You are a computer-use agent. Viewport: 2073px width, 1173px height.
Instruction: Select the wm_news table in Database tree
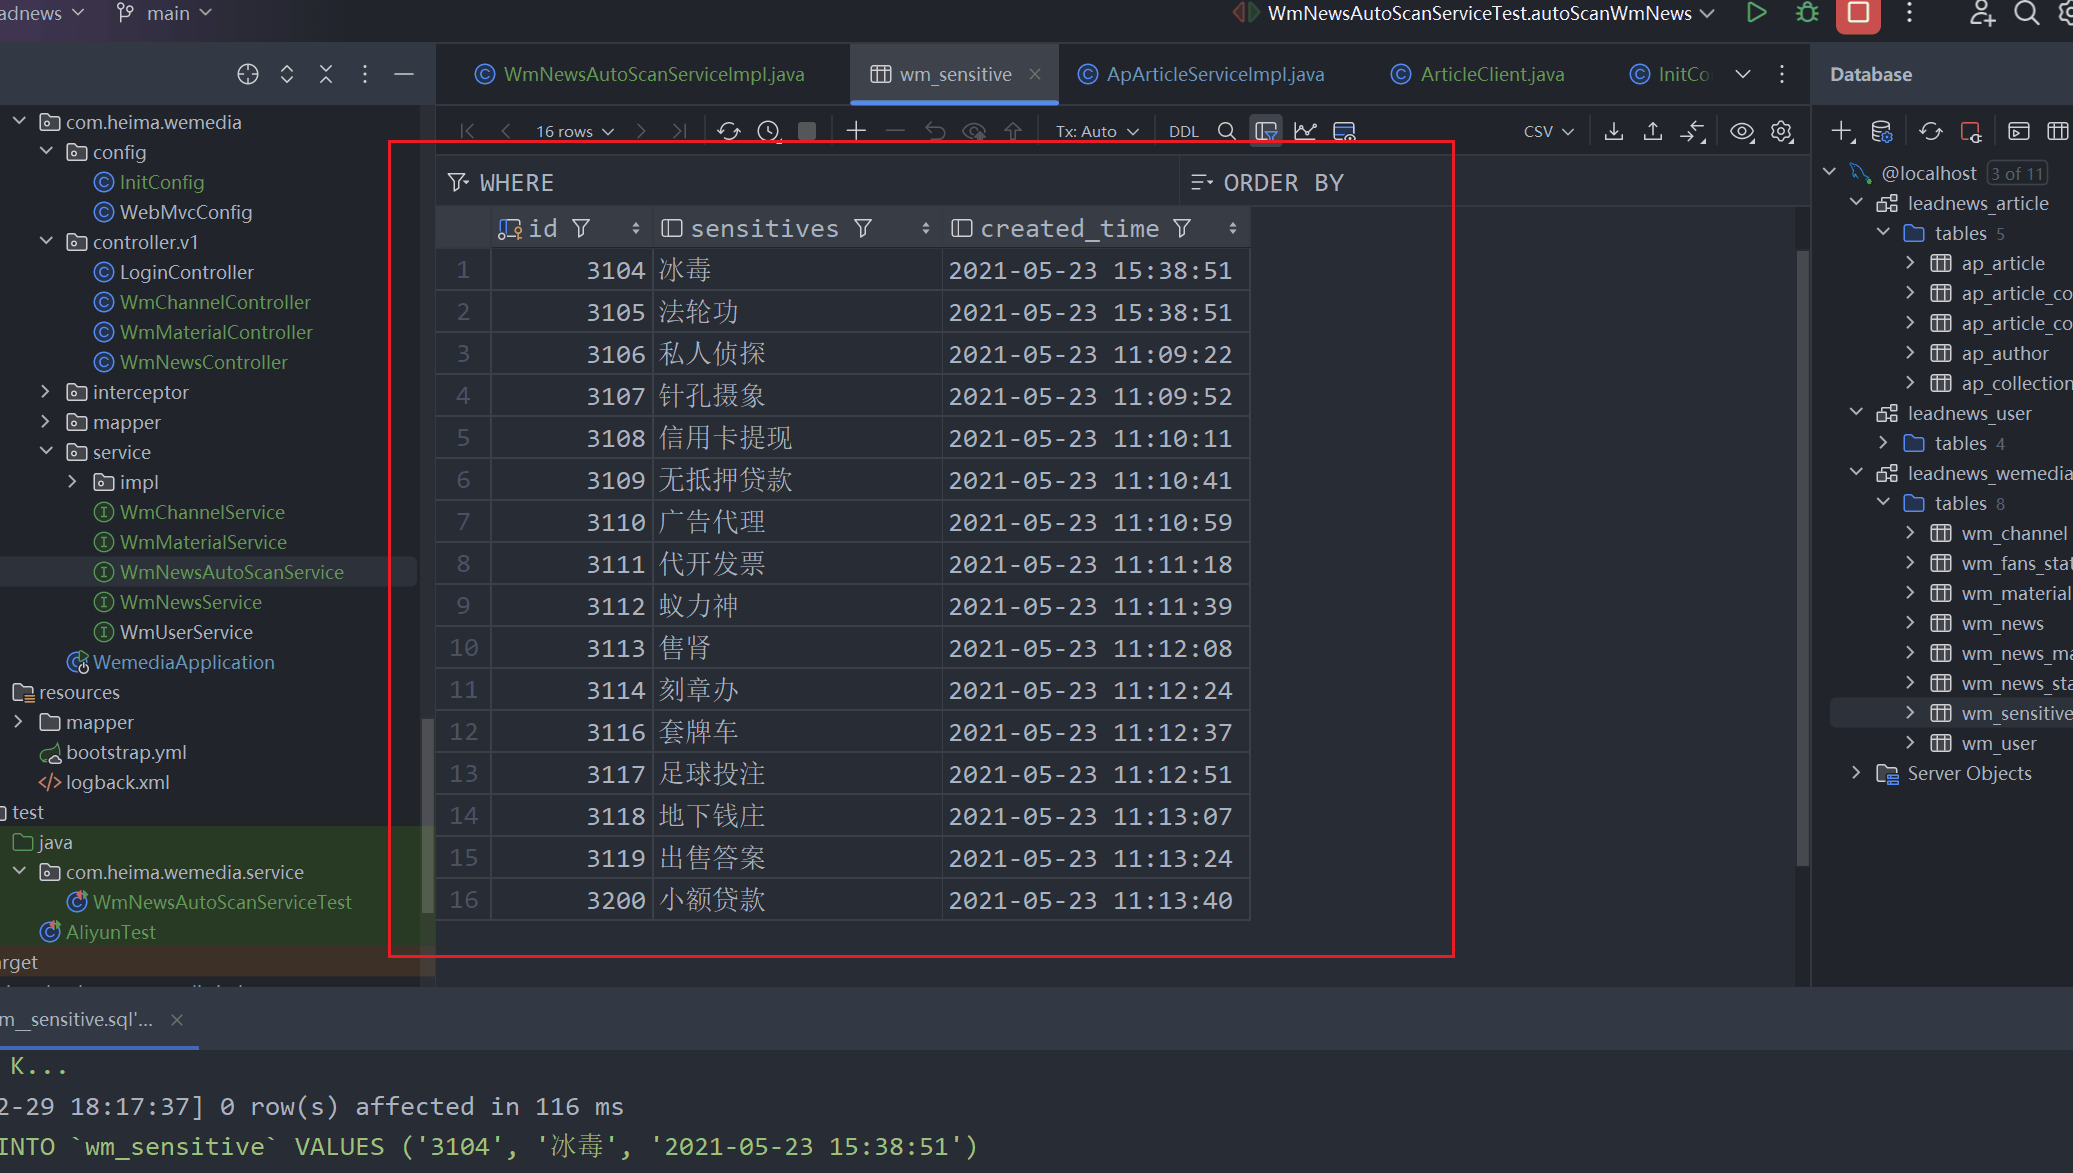pos(2002,623)
